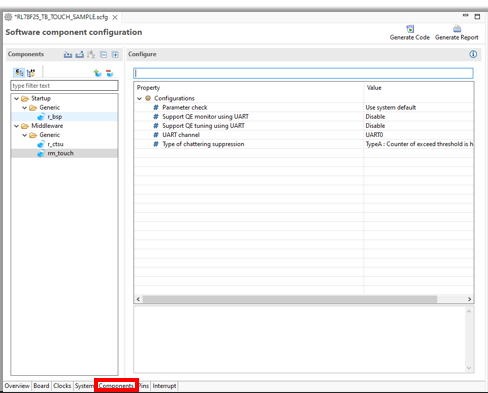This screenshot has width=488, height=393.
Task: Click the property table horizontal scrollbar thumb
Action: click(290, 299)
